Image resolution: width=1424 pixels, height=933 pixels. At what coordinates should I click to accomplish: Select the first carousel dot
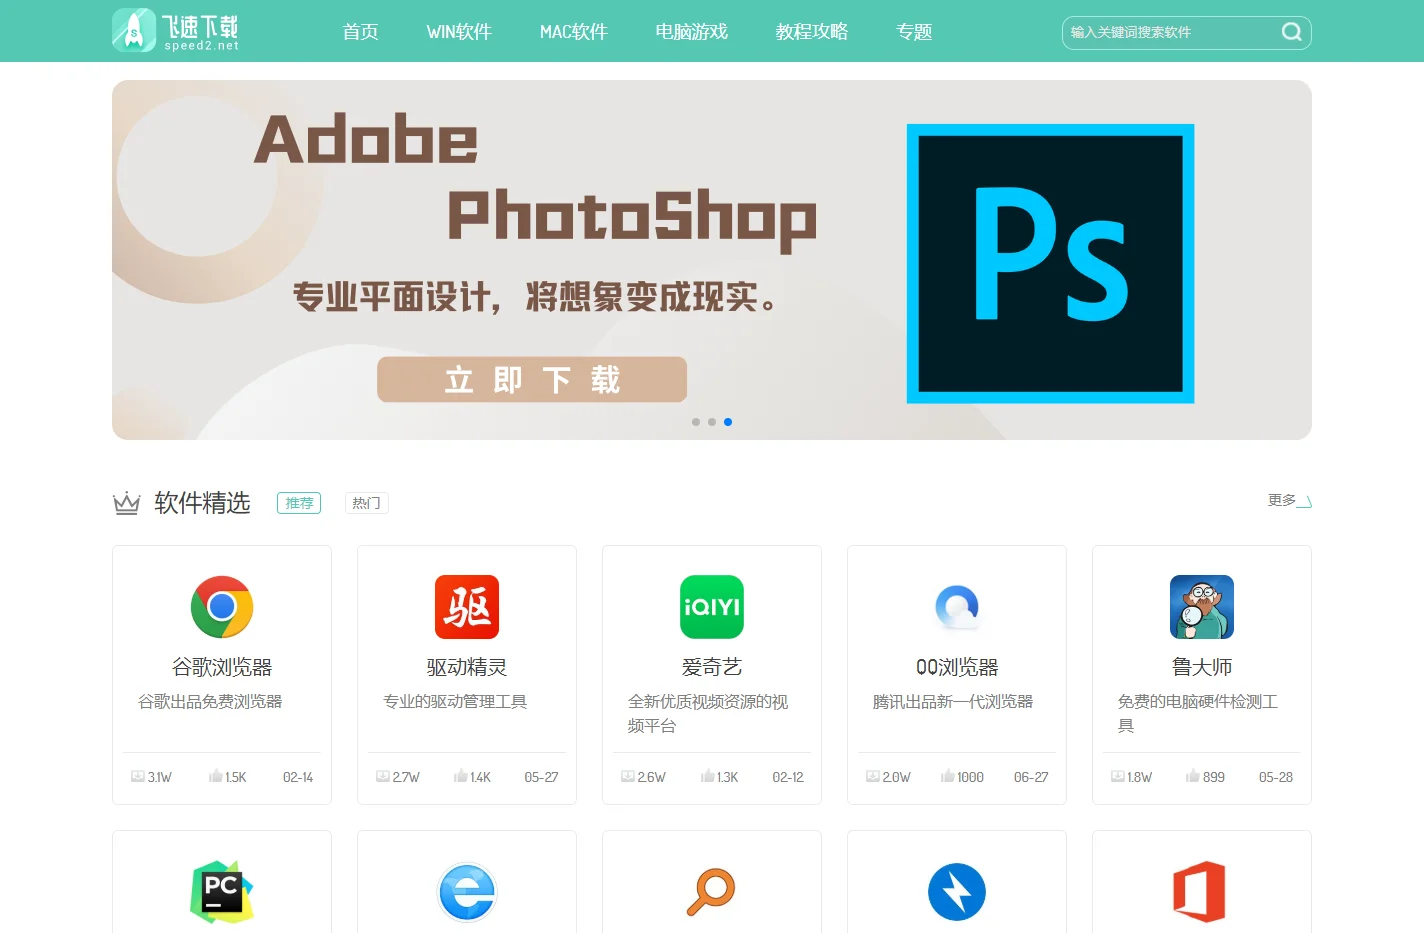(x=696, y=422)
